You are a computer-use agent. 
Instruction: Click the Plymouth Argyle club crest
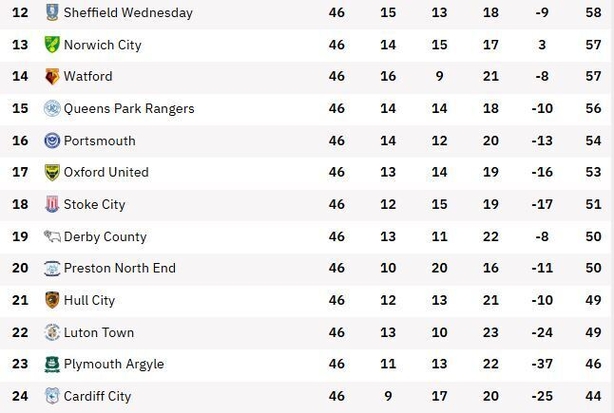(x=52, y=364)
